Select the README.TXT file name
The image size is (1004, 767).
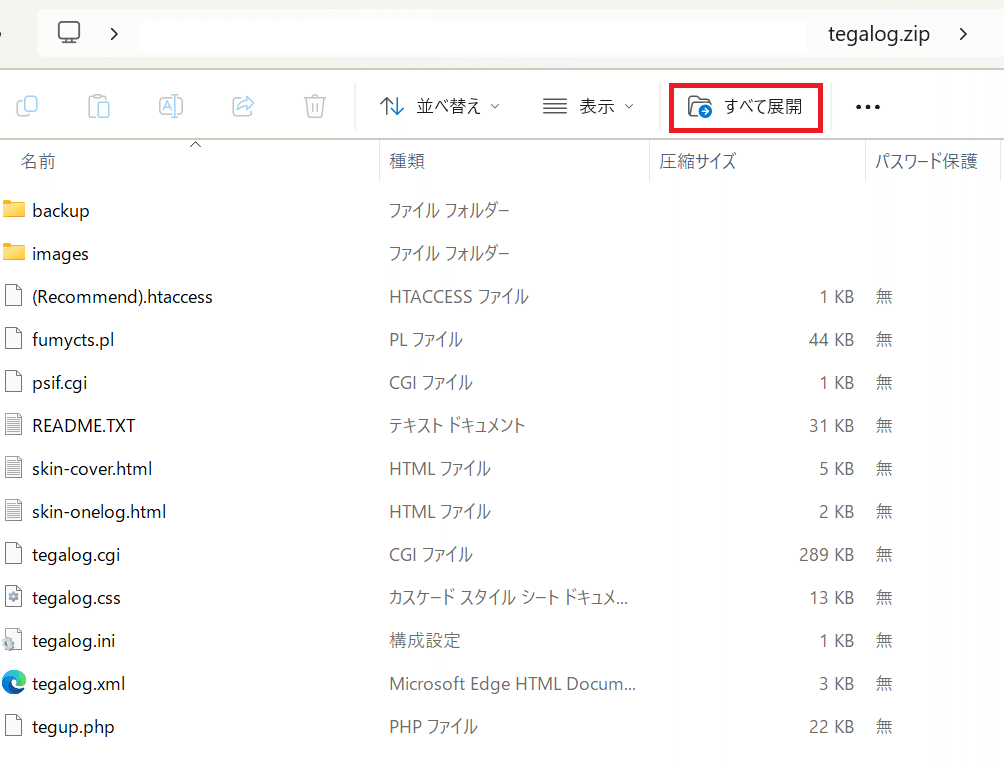pos(84,426)
